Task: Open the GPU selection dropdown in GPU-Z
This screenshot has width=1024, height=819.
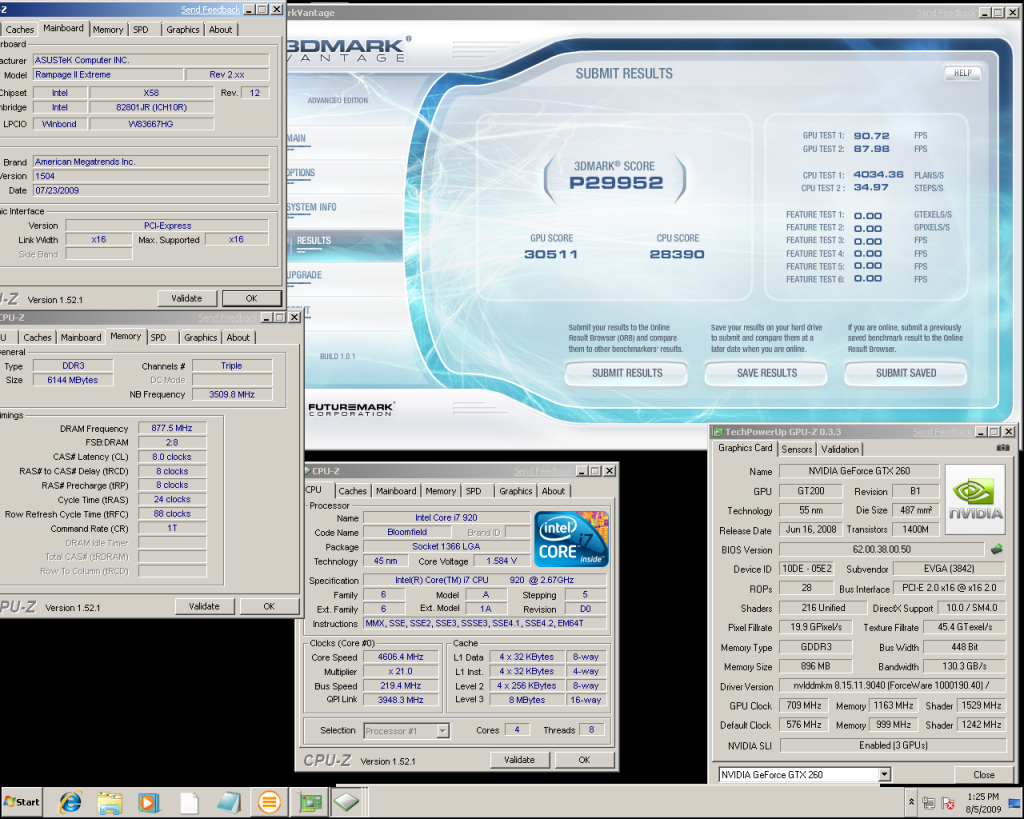Action: tap(884, 775)
